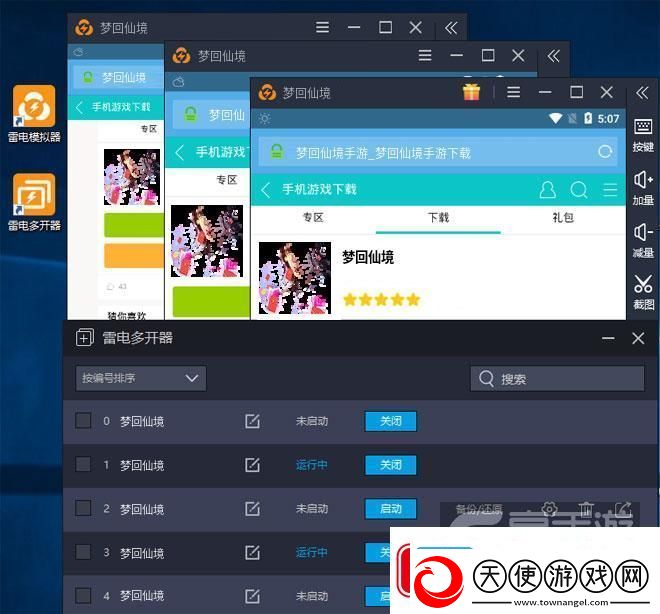Screen dimensions: 660x614
Task: Click the 减量 volume down icon
Action: click(x=643, y=241)
